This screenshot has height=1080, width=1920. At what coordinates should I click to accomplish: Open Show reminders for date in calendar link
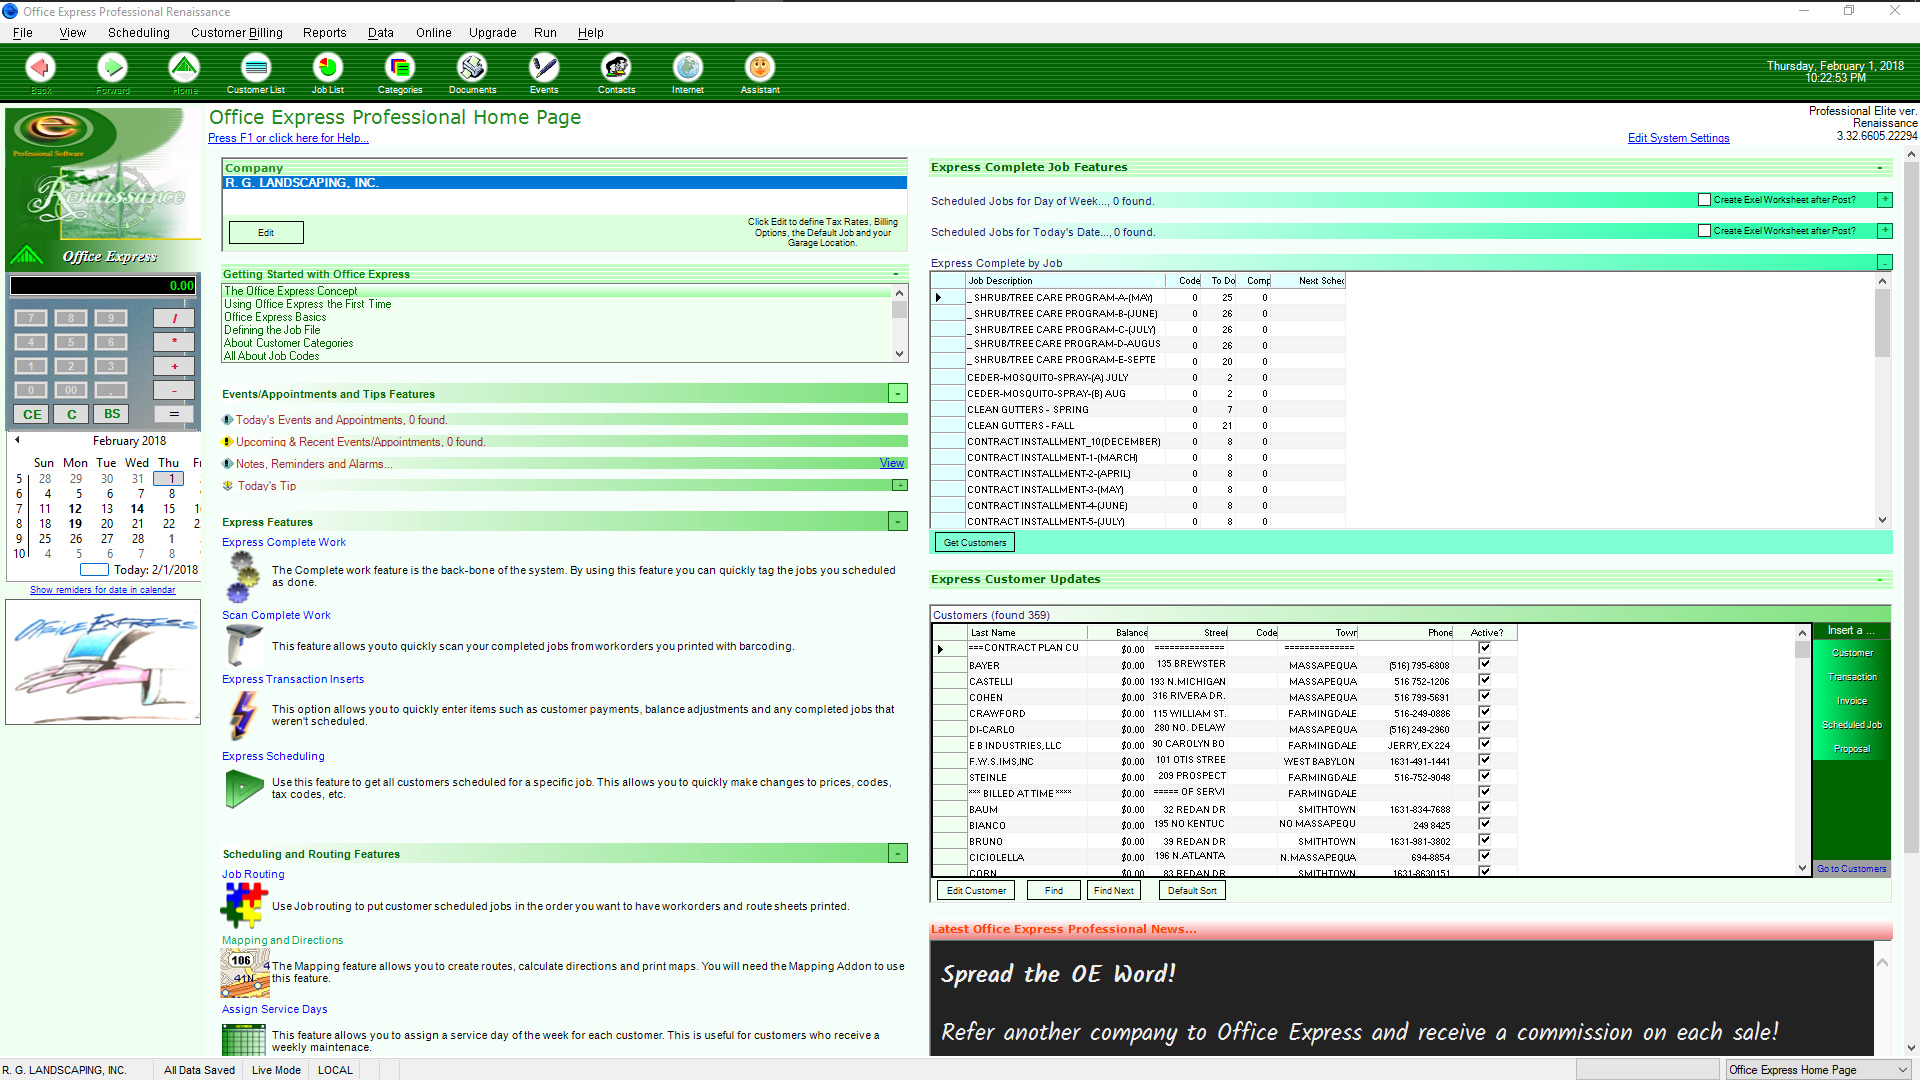[102, 590]
